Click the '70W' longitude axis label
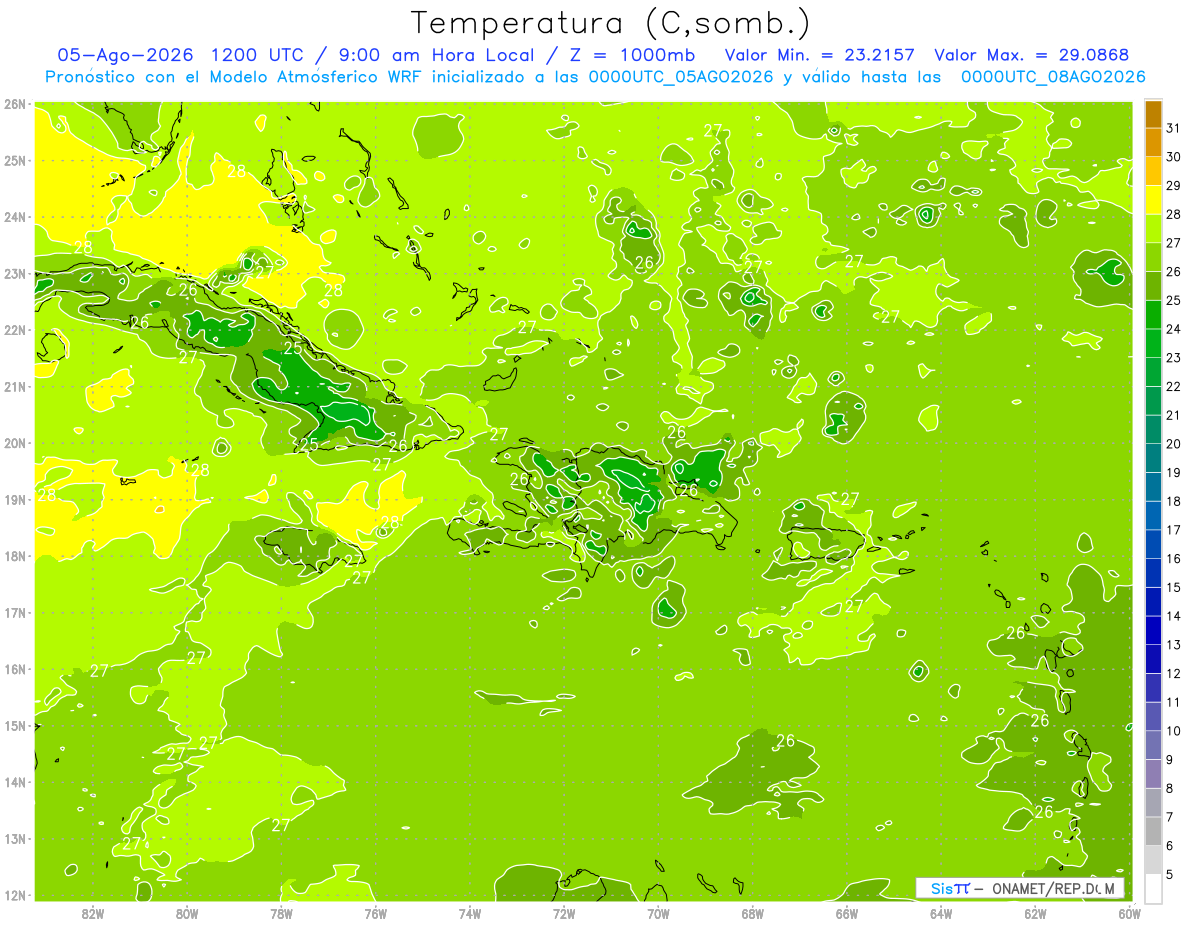Screen dimensions: 1200x927 [x=658, y=913]
